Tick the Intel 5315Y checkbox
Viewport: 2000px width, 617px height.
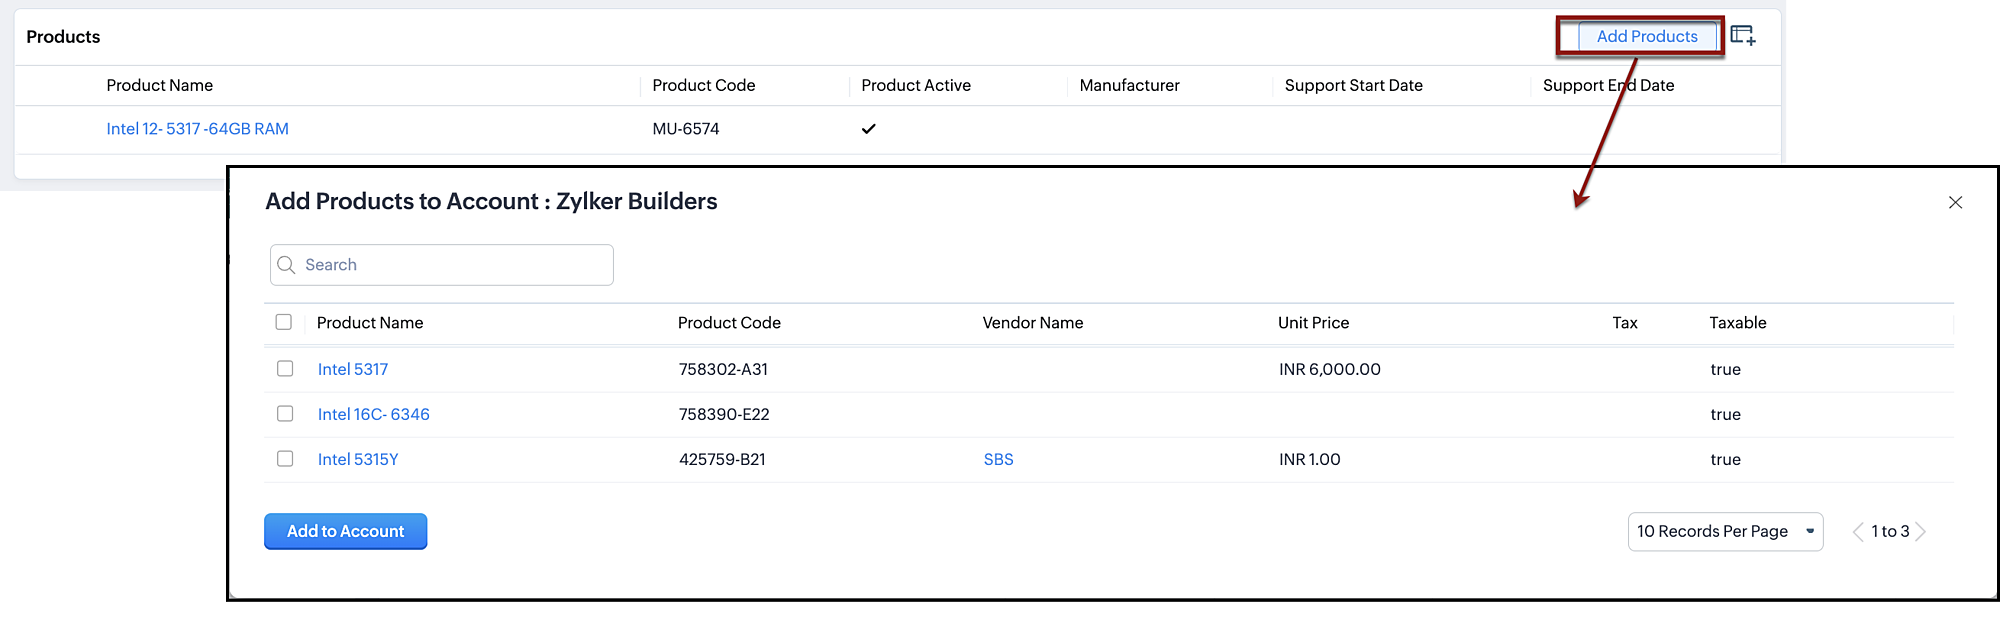tap(285, 459)
